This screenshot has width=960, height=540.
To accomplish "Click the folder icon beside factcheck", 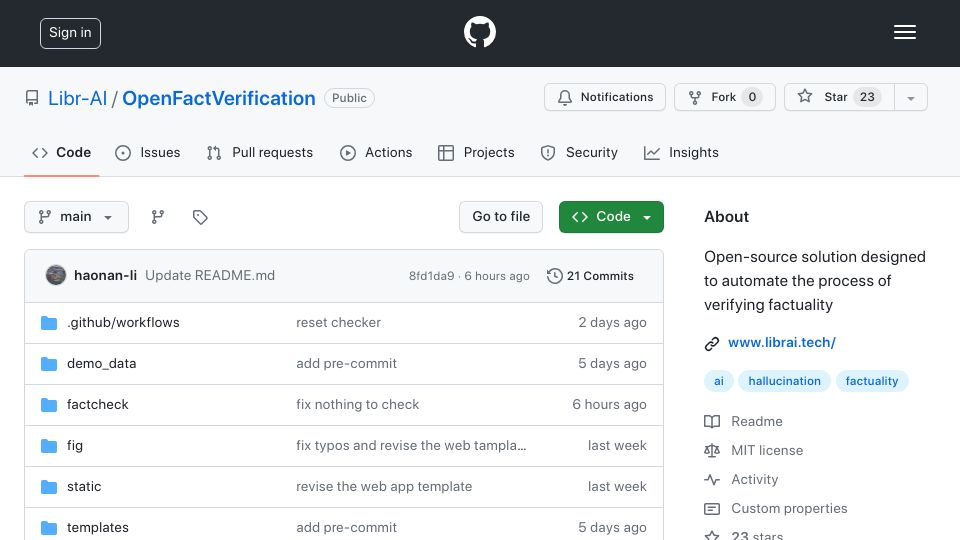I will tap(49, 405).
